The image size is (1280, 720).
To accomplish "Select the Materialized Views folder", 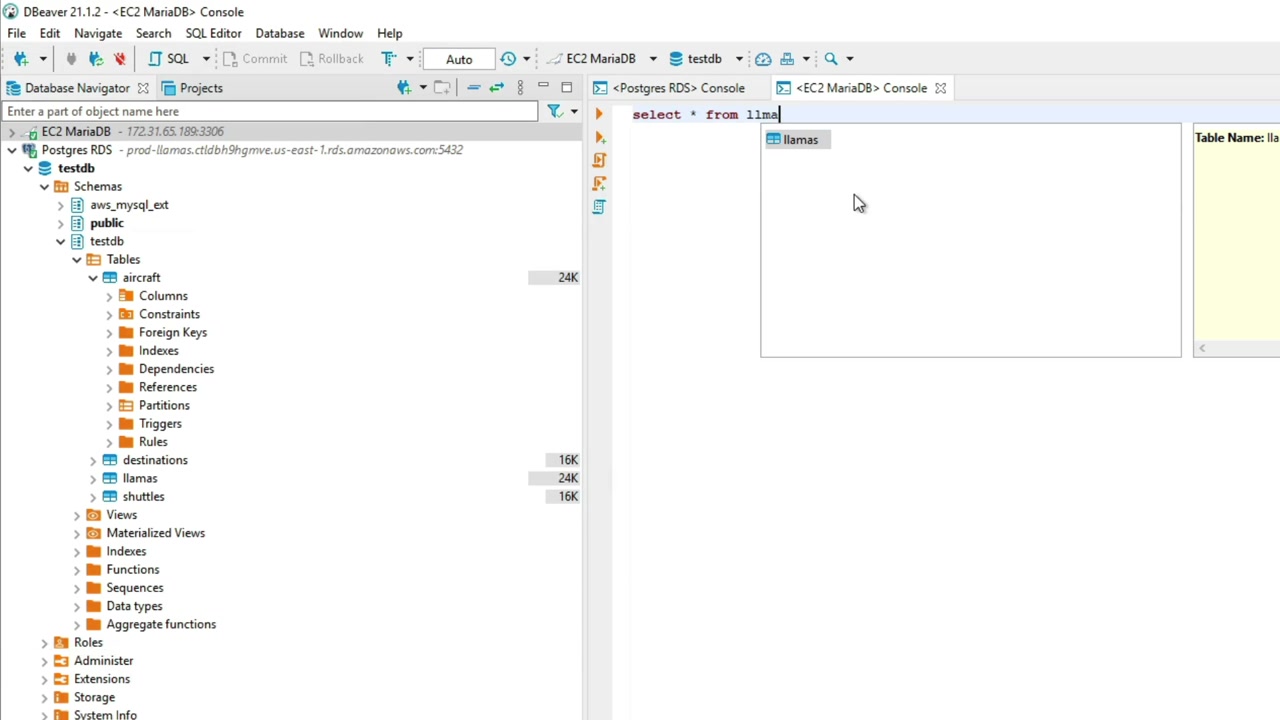I will [156, 533].
